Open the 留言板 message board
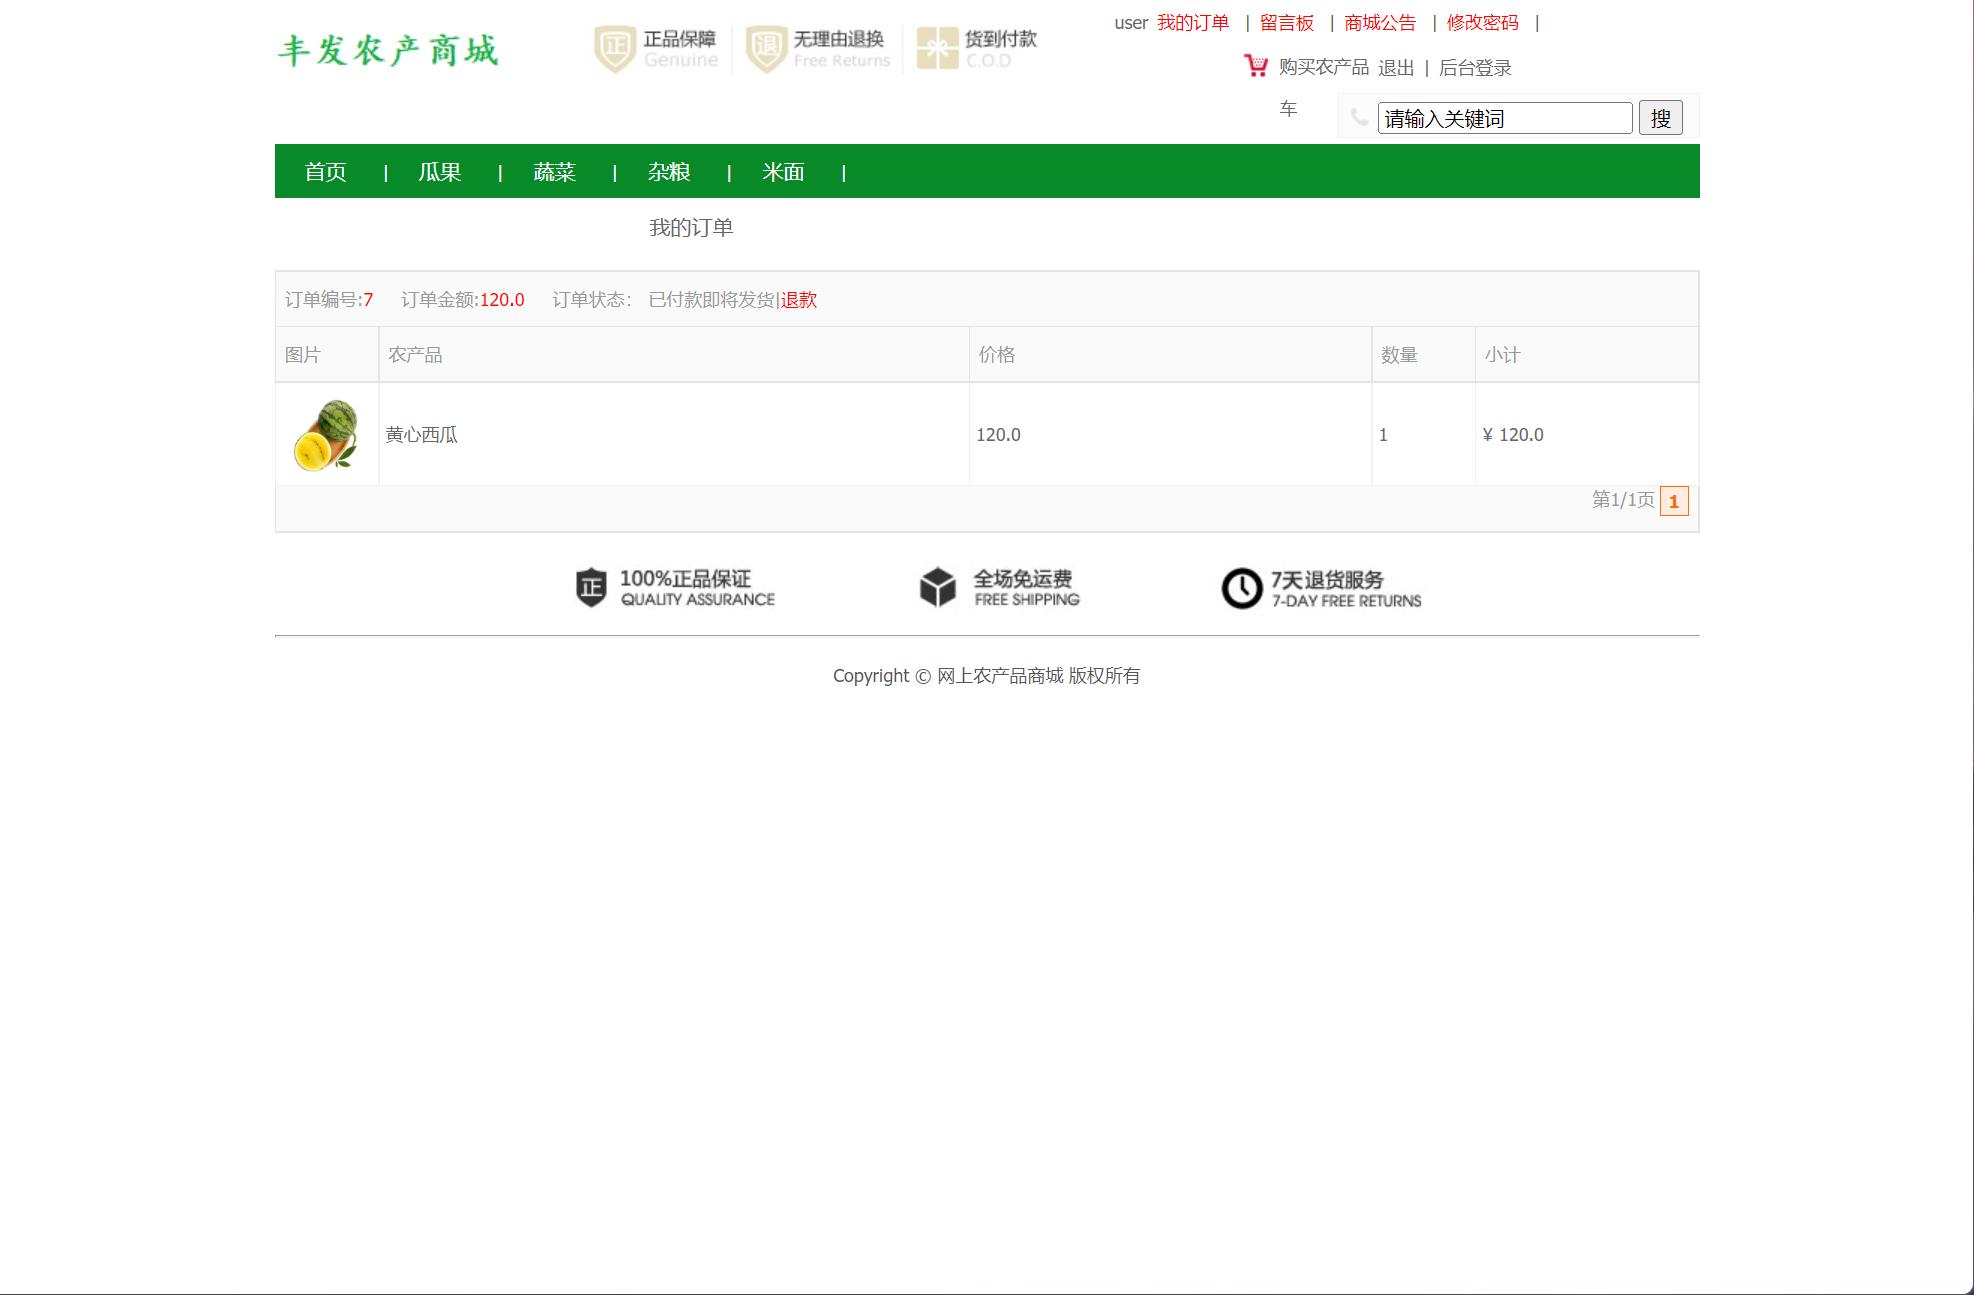This screenshot has height=1295, width=1974. coord(1287,22)
